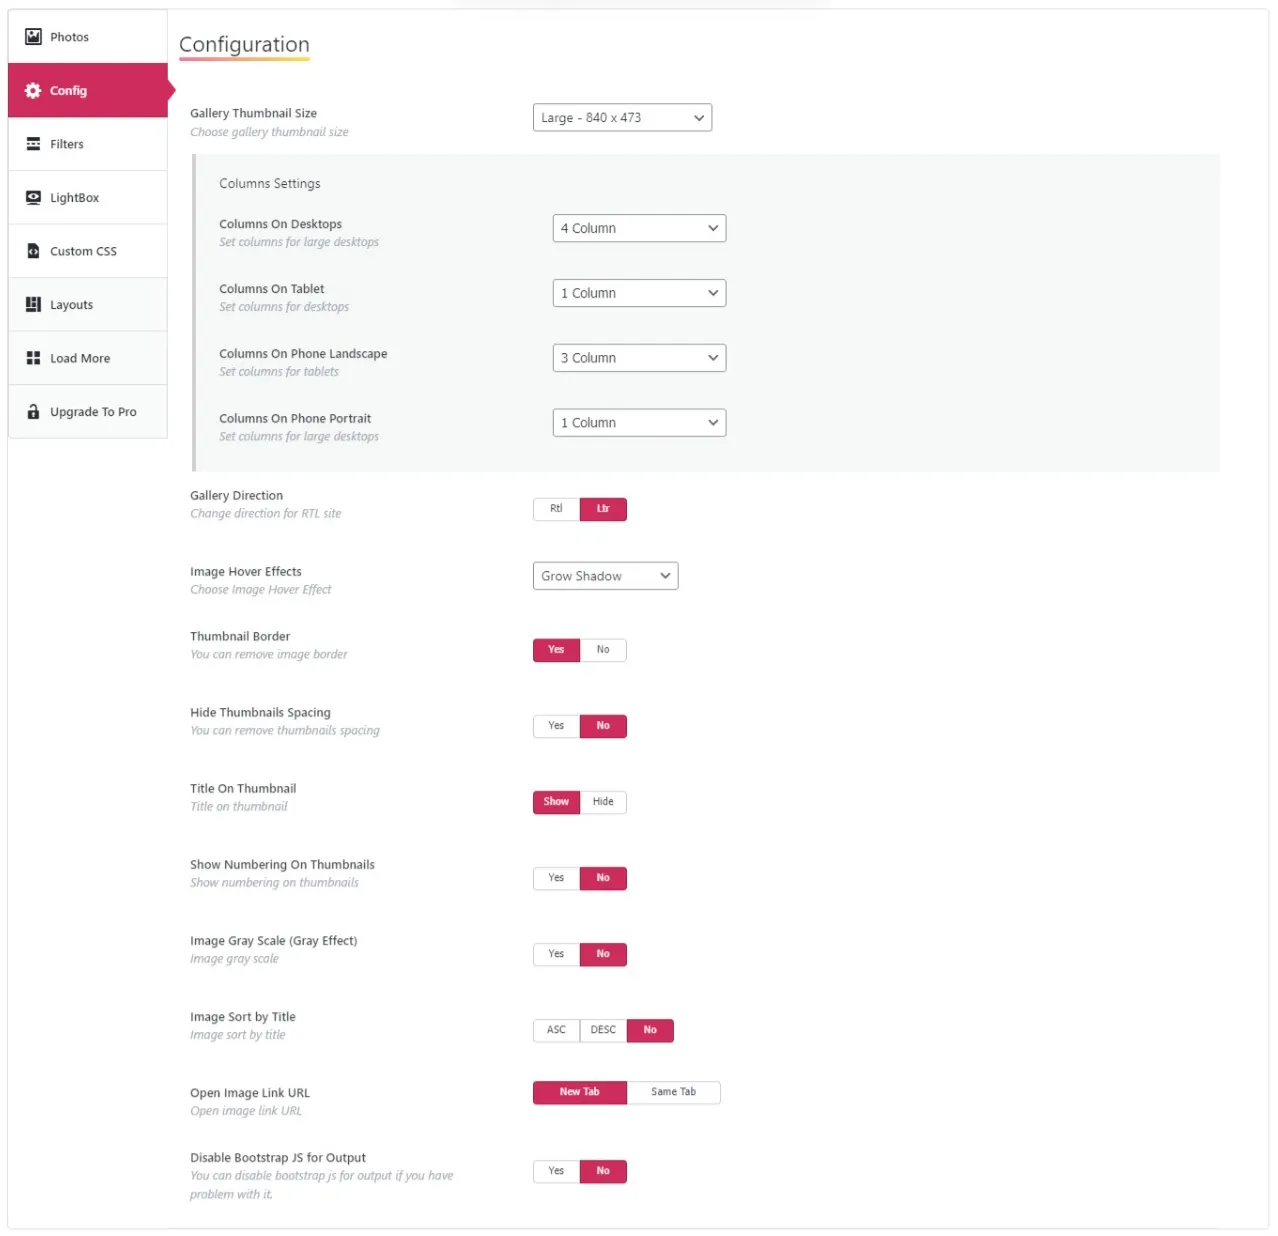The height and width of the screenshot is (1236, 1278).
Task: Select ASC for Image Sort by Title
Action: pyautogui.click(x=556, y=1030)
